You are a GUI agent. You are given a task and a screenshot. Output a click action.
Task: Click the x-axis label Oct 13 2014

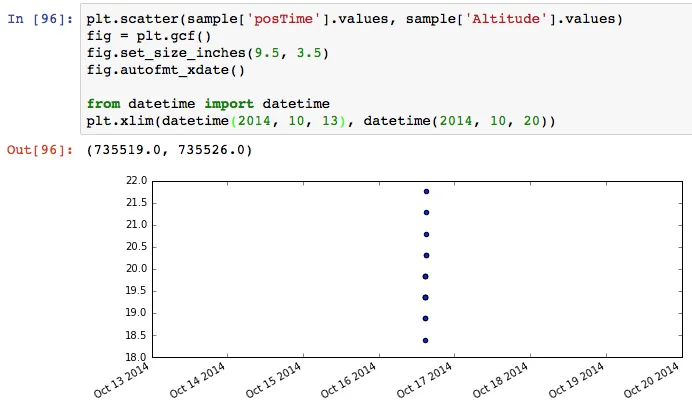[121, 381]
